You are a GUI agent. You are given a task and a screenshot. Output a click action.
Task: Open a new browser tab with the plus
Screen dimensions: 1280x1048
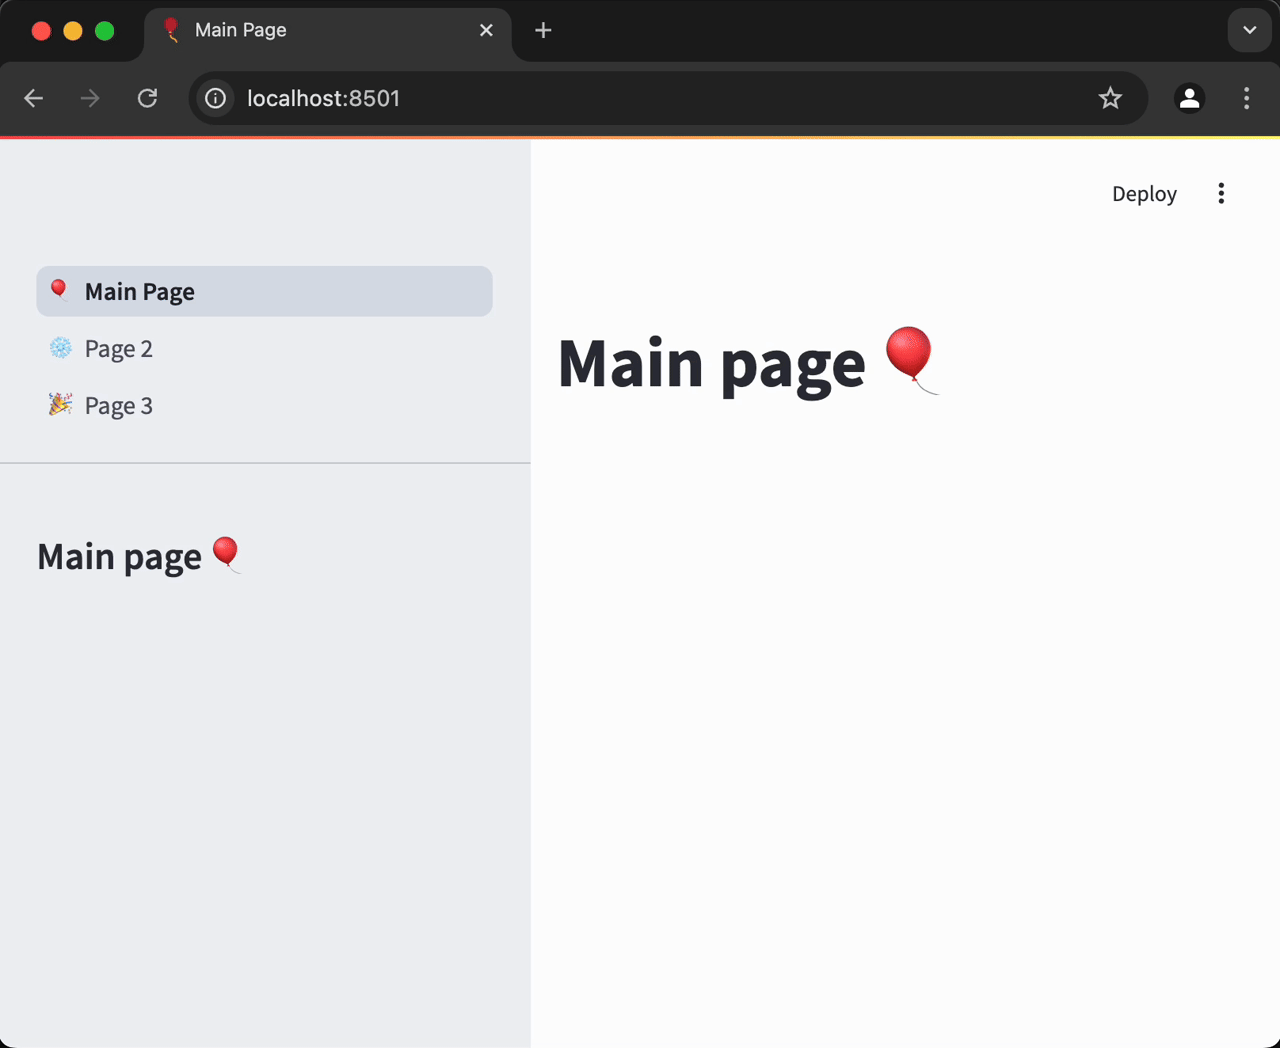pyautogui.click(x=543, y=30)
